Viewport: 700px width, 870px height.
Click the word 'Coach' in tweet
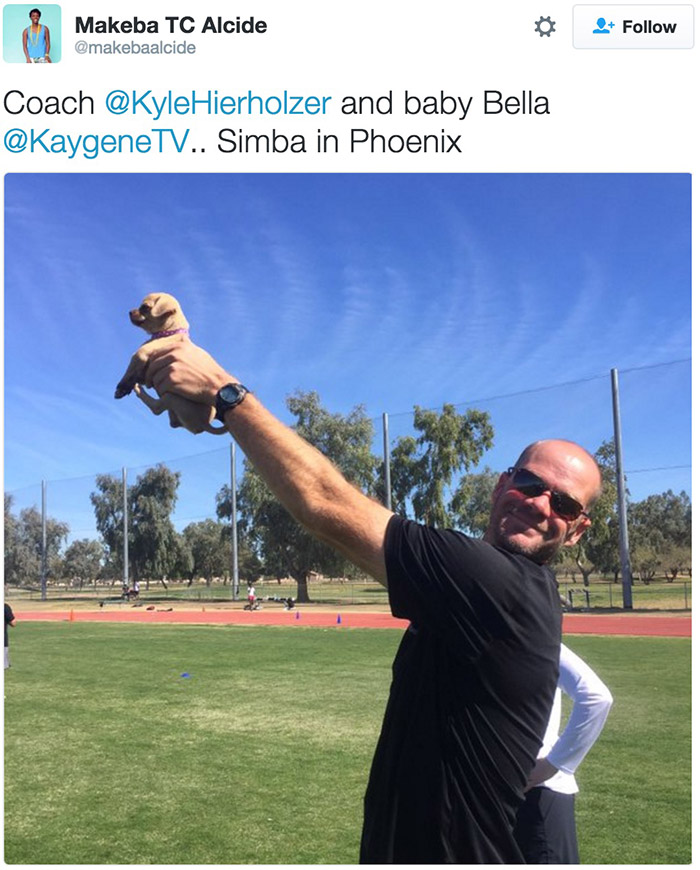tap(49, 103)
